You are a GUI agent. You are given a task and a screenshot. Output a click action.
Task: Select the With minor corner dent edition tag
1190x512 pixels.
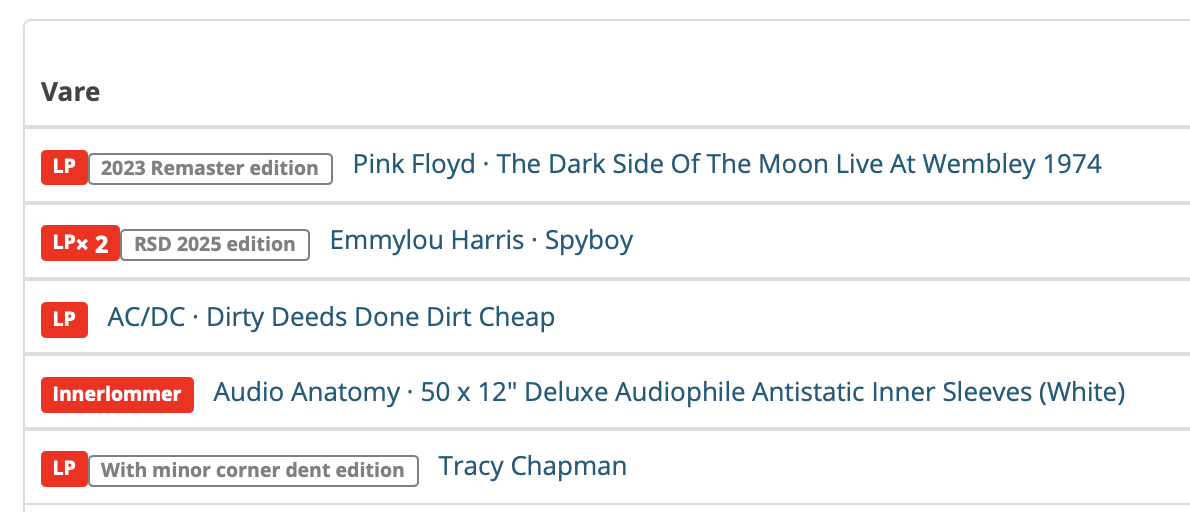click(x=253, y=470)
